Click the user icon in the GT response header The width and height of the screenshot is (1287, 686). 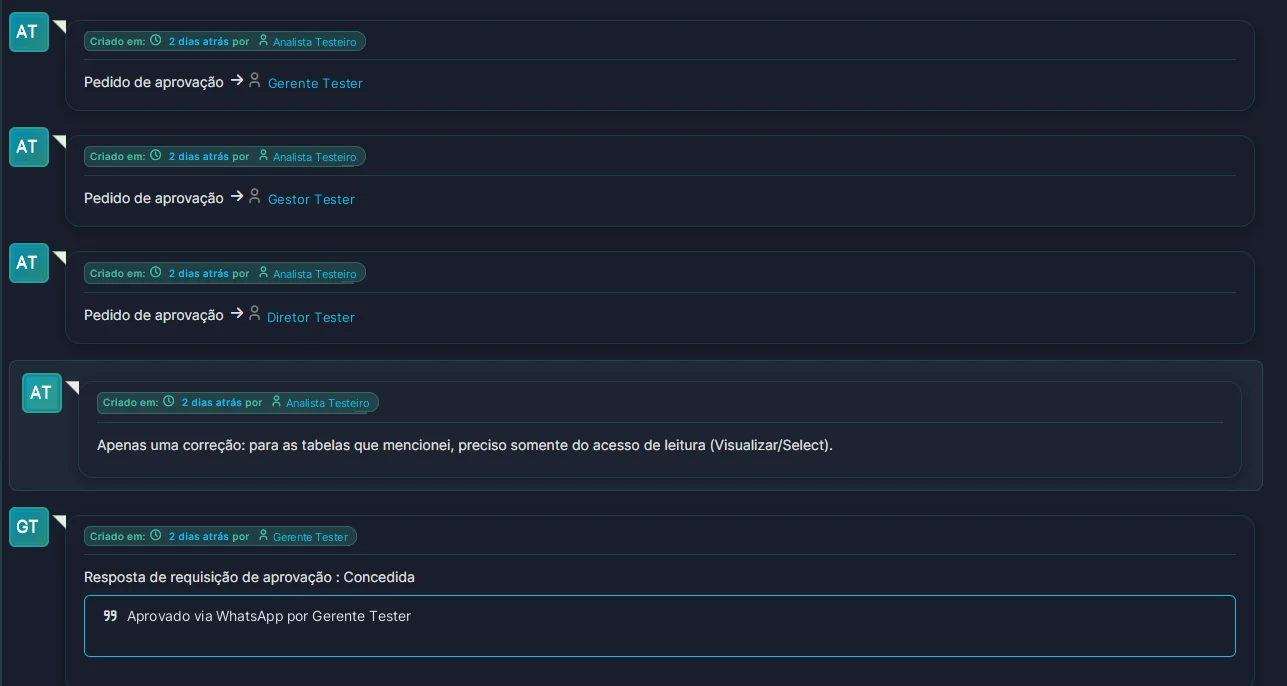pyautogui.click(x=263, y=536)
